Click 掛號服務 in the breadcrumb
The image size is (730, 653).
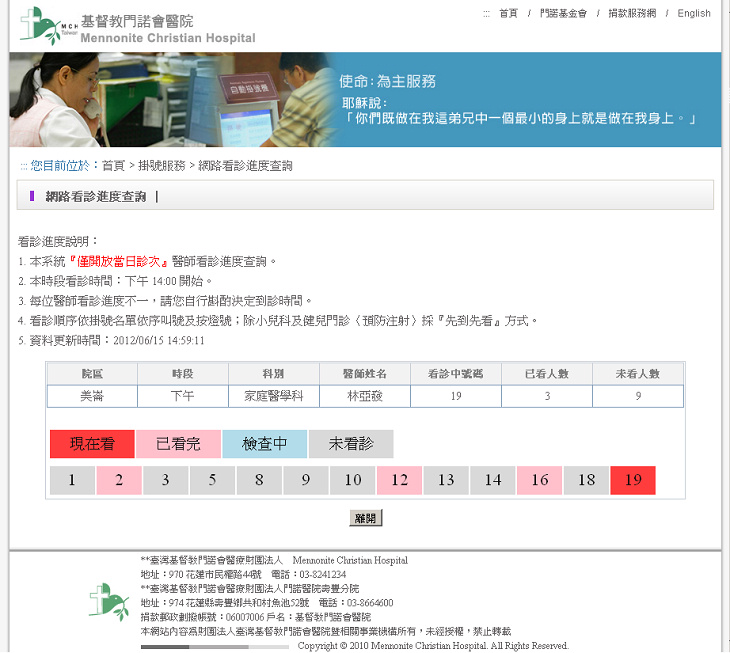point(162,166)
